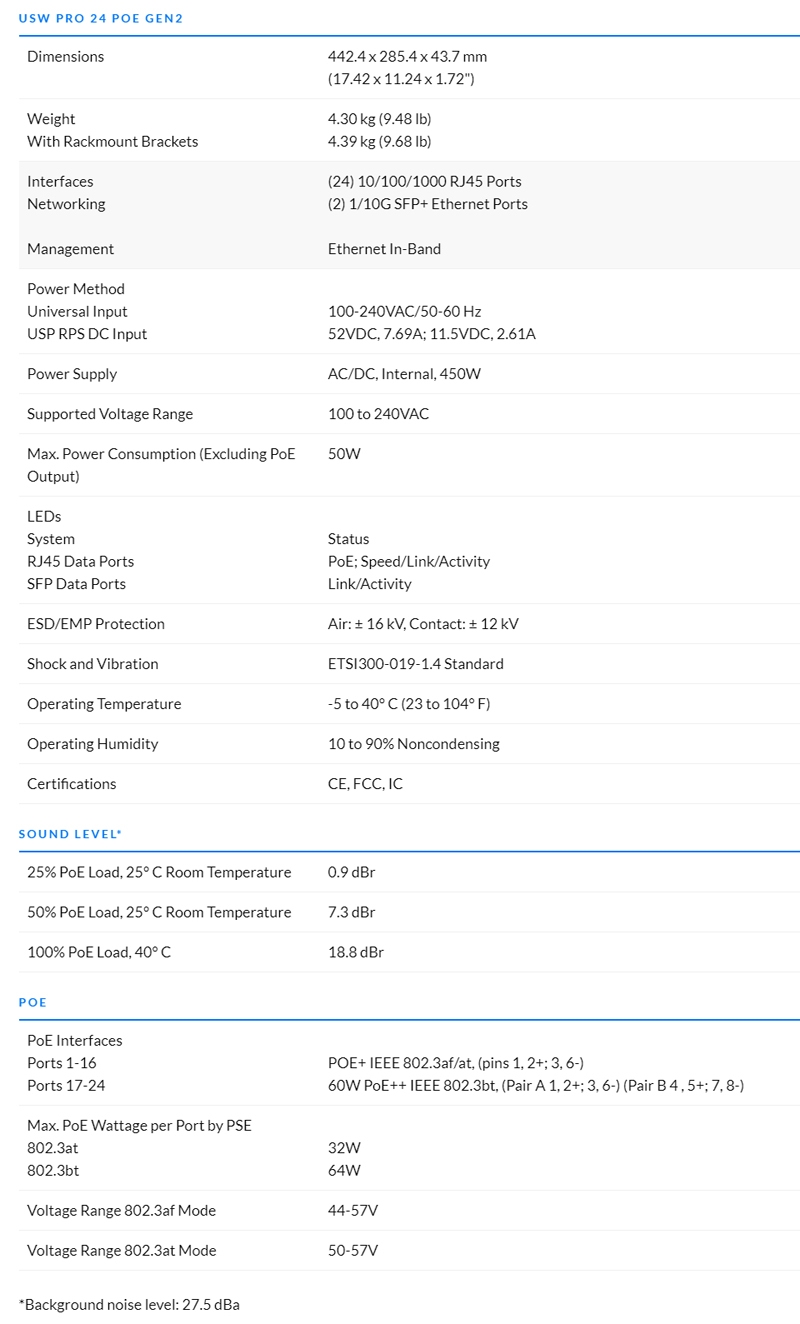The image size is (800, 1324).
Task: Select the Max. PoE Wattage per Port label
Action: (x=139, y=1126)
